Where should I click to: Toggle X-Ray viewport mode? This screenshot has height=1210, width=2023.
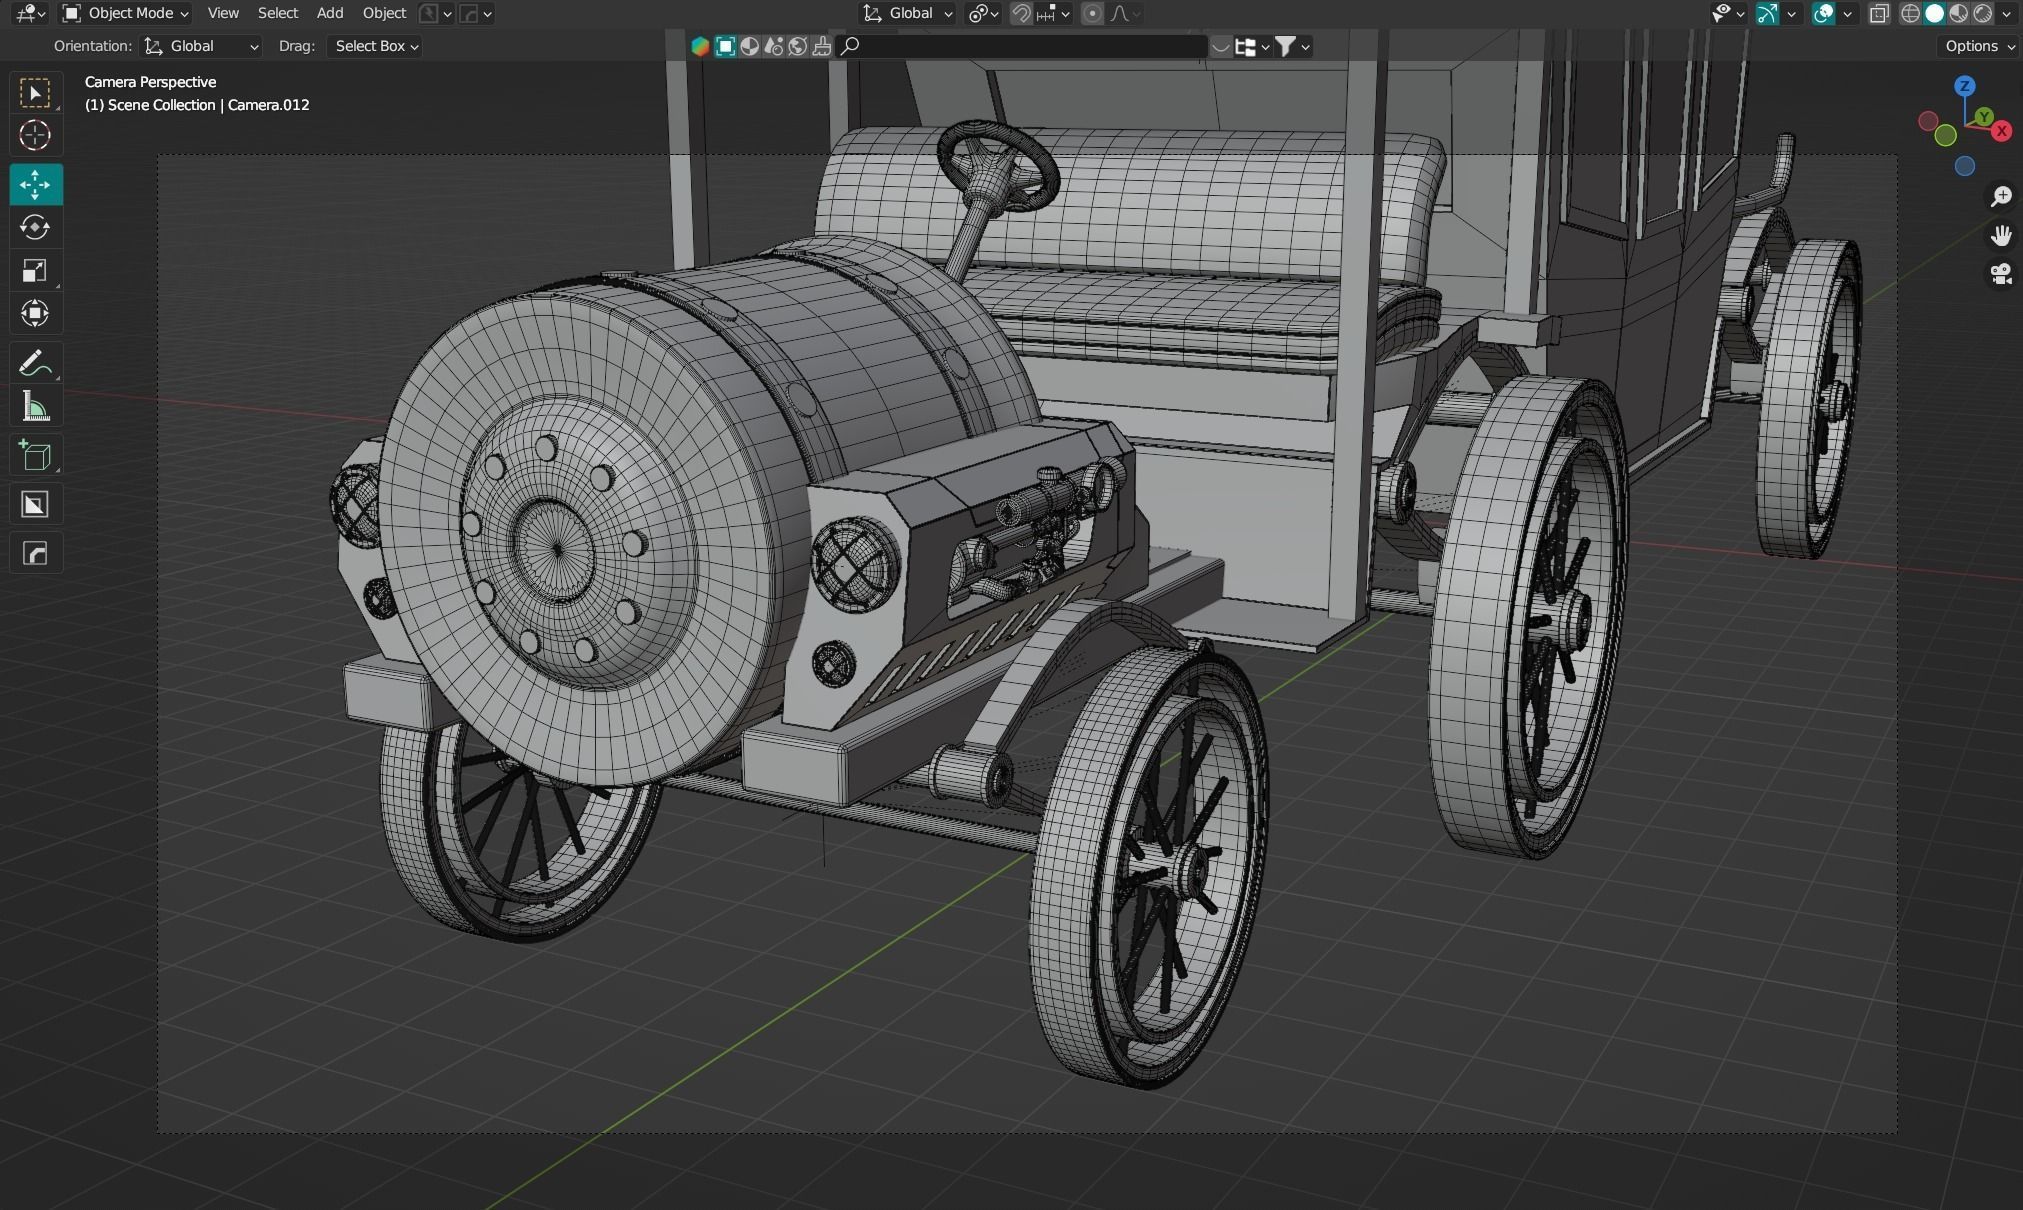point(1879,13)
